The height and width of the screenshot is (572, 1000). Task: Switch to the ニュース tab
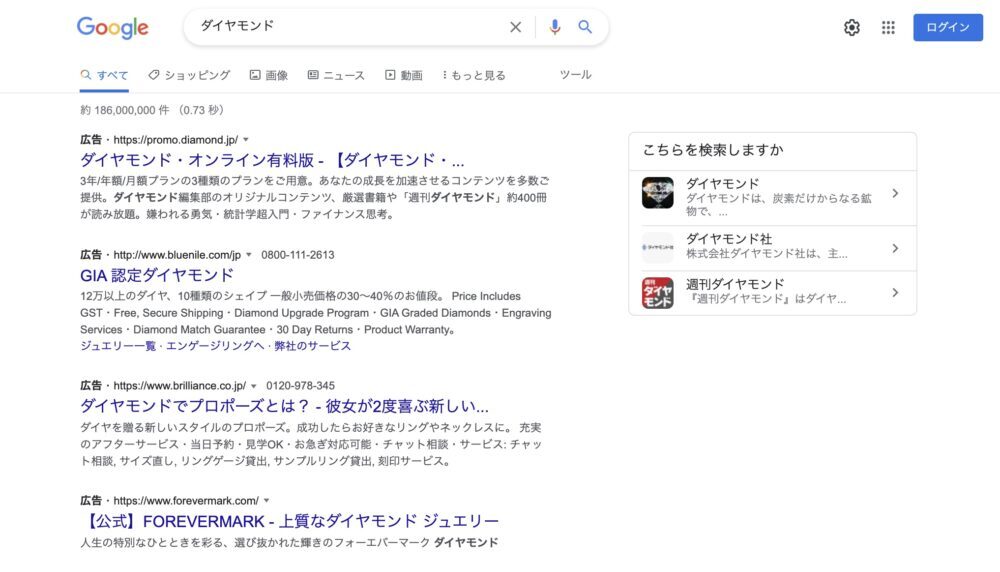[x=336, y=75]
